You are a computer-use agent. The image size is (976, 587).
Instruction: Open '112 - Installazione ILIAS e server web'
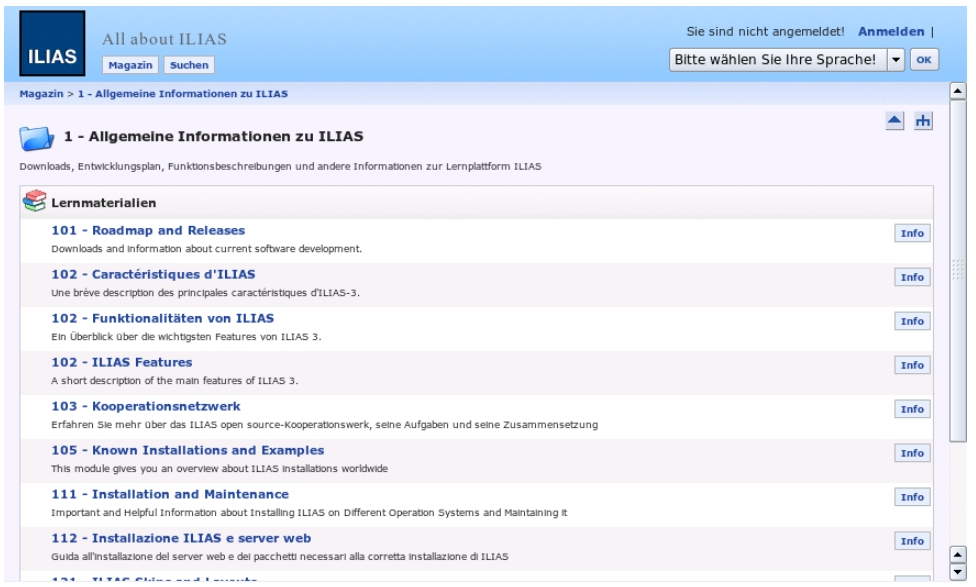coord(181,538)
